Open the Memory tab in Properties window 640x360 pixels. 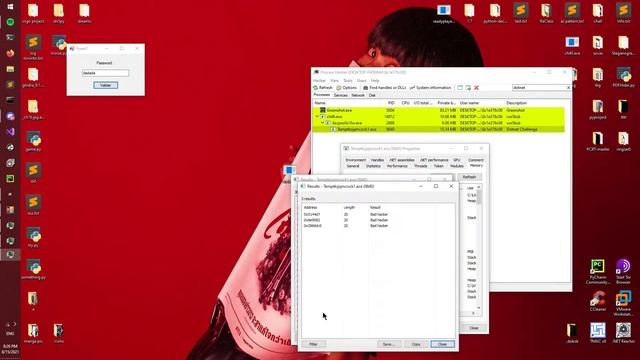[x=476, y=166]
